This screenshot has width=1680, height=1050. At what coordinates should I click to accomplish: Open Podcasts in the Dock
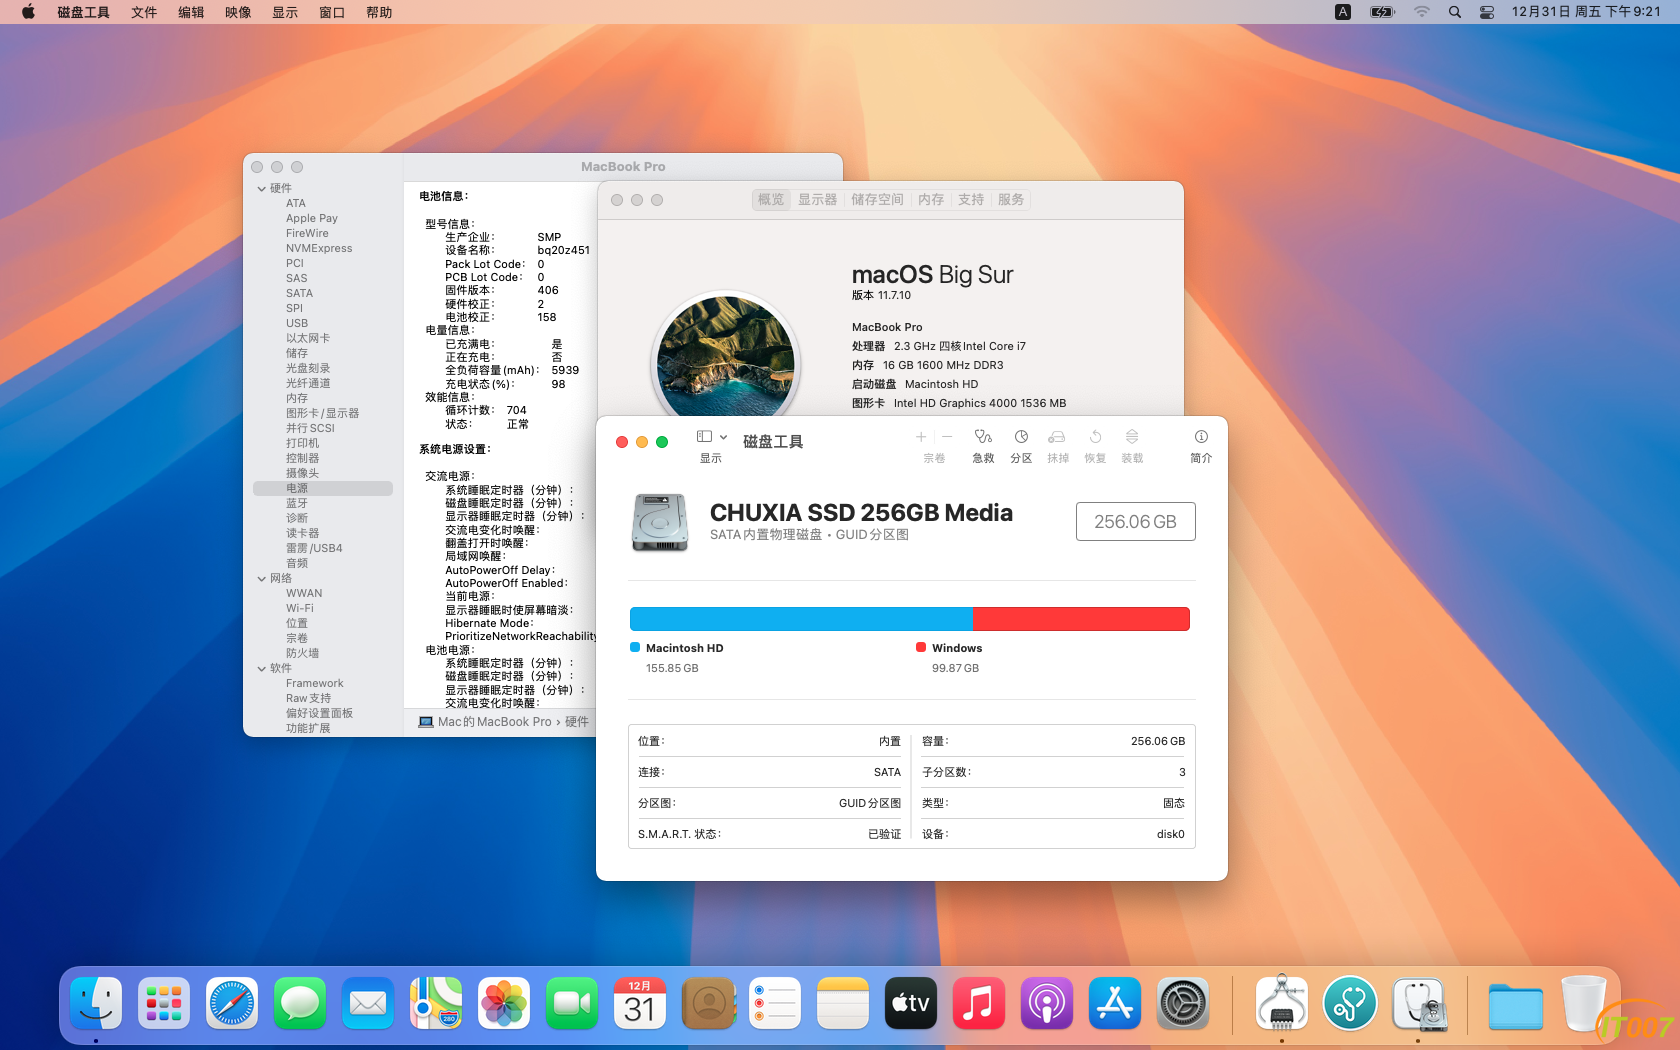(x=1047, y=1003)
